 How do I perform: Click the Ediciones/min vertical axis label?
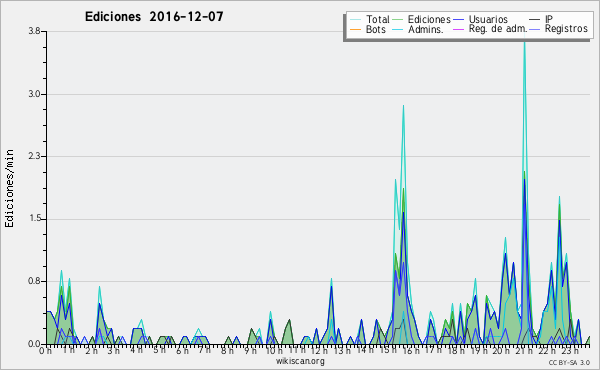tap(9, 188)
